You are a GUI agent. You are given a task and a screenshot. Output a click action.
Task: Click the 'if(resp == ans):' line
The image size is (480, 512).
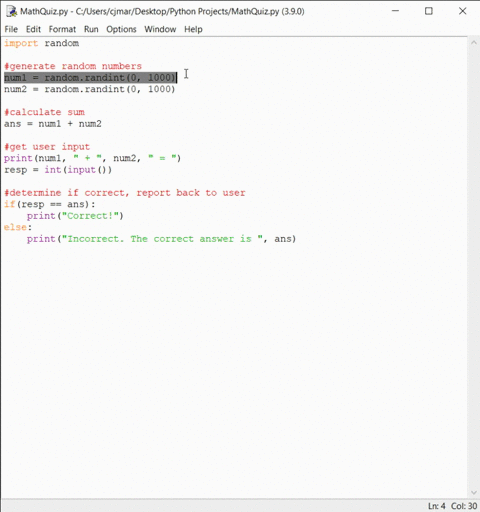[50, 204]
